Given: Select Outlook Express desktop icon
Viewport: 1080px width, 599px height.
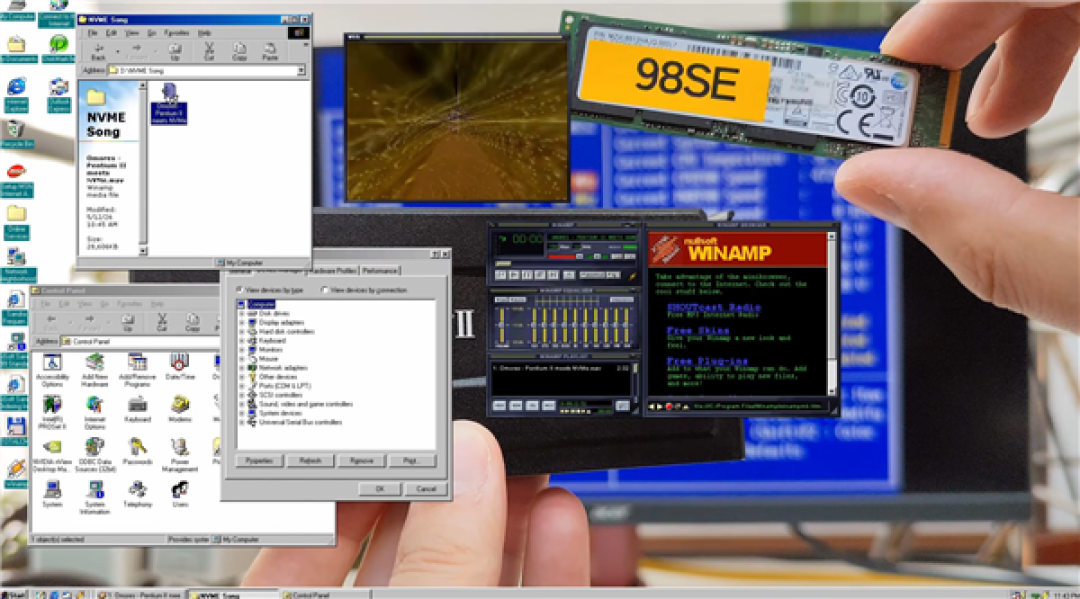Looking at the screenshot, I should [x=59, y=95].
